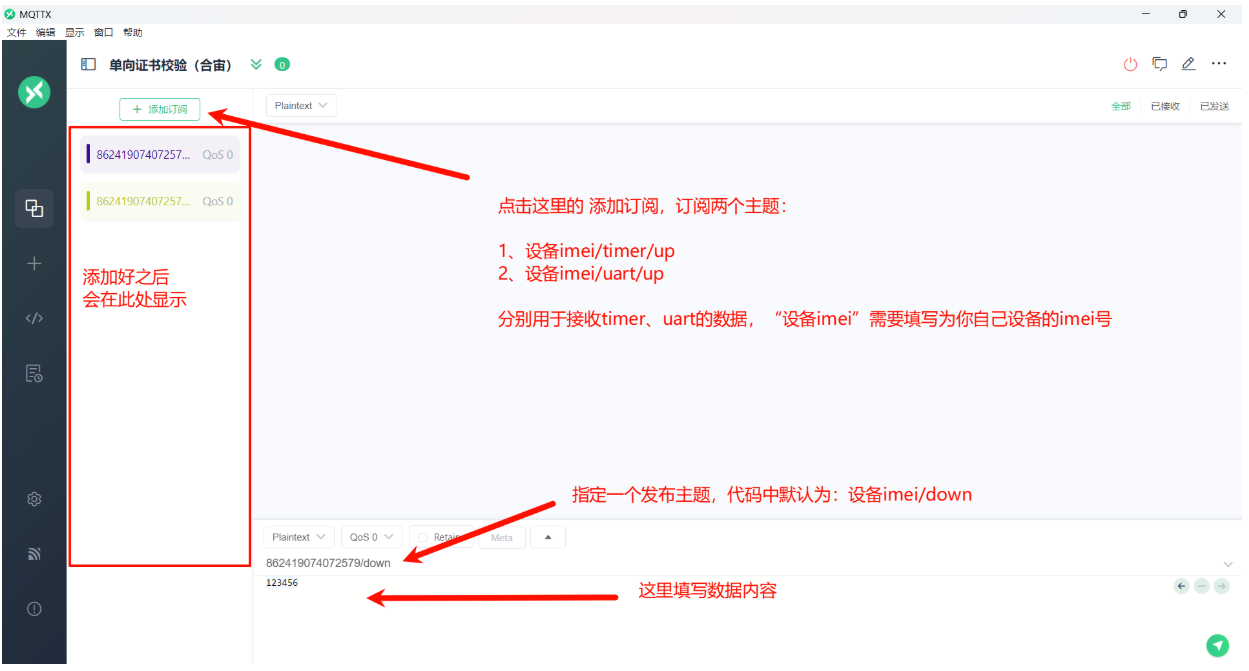Click the purple color bar of first subscription

pyautogui.click(x=89, y=155)
